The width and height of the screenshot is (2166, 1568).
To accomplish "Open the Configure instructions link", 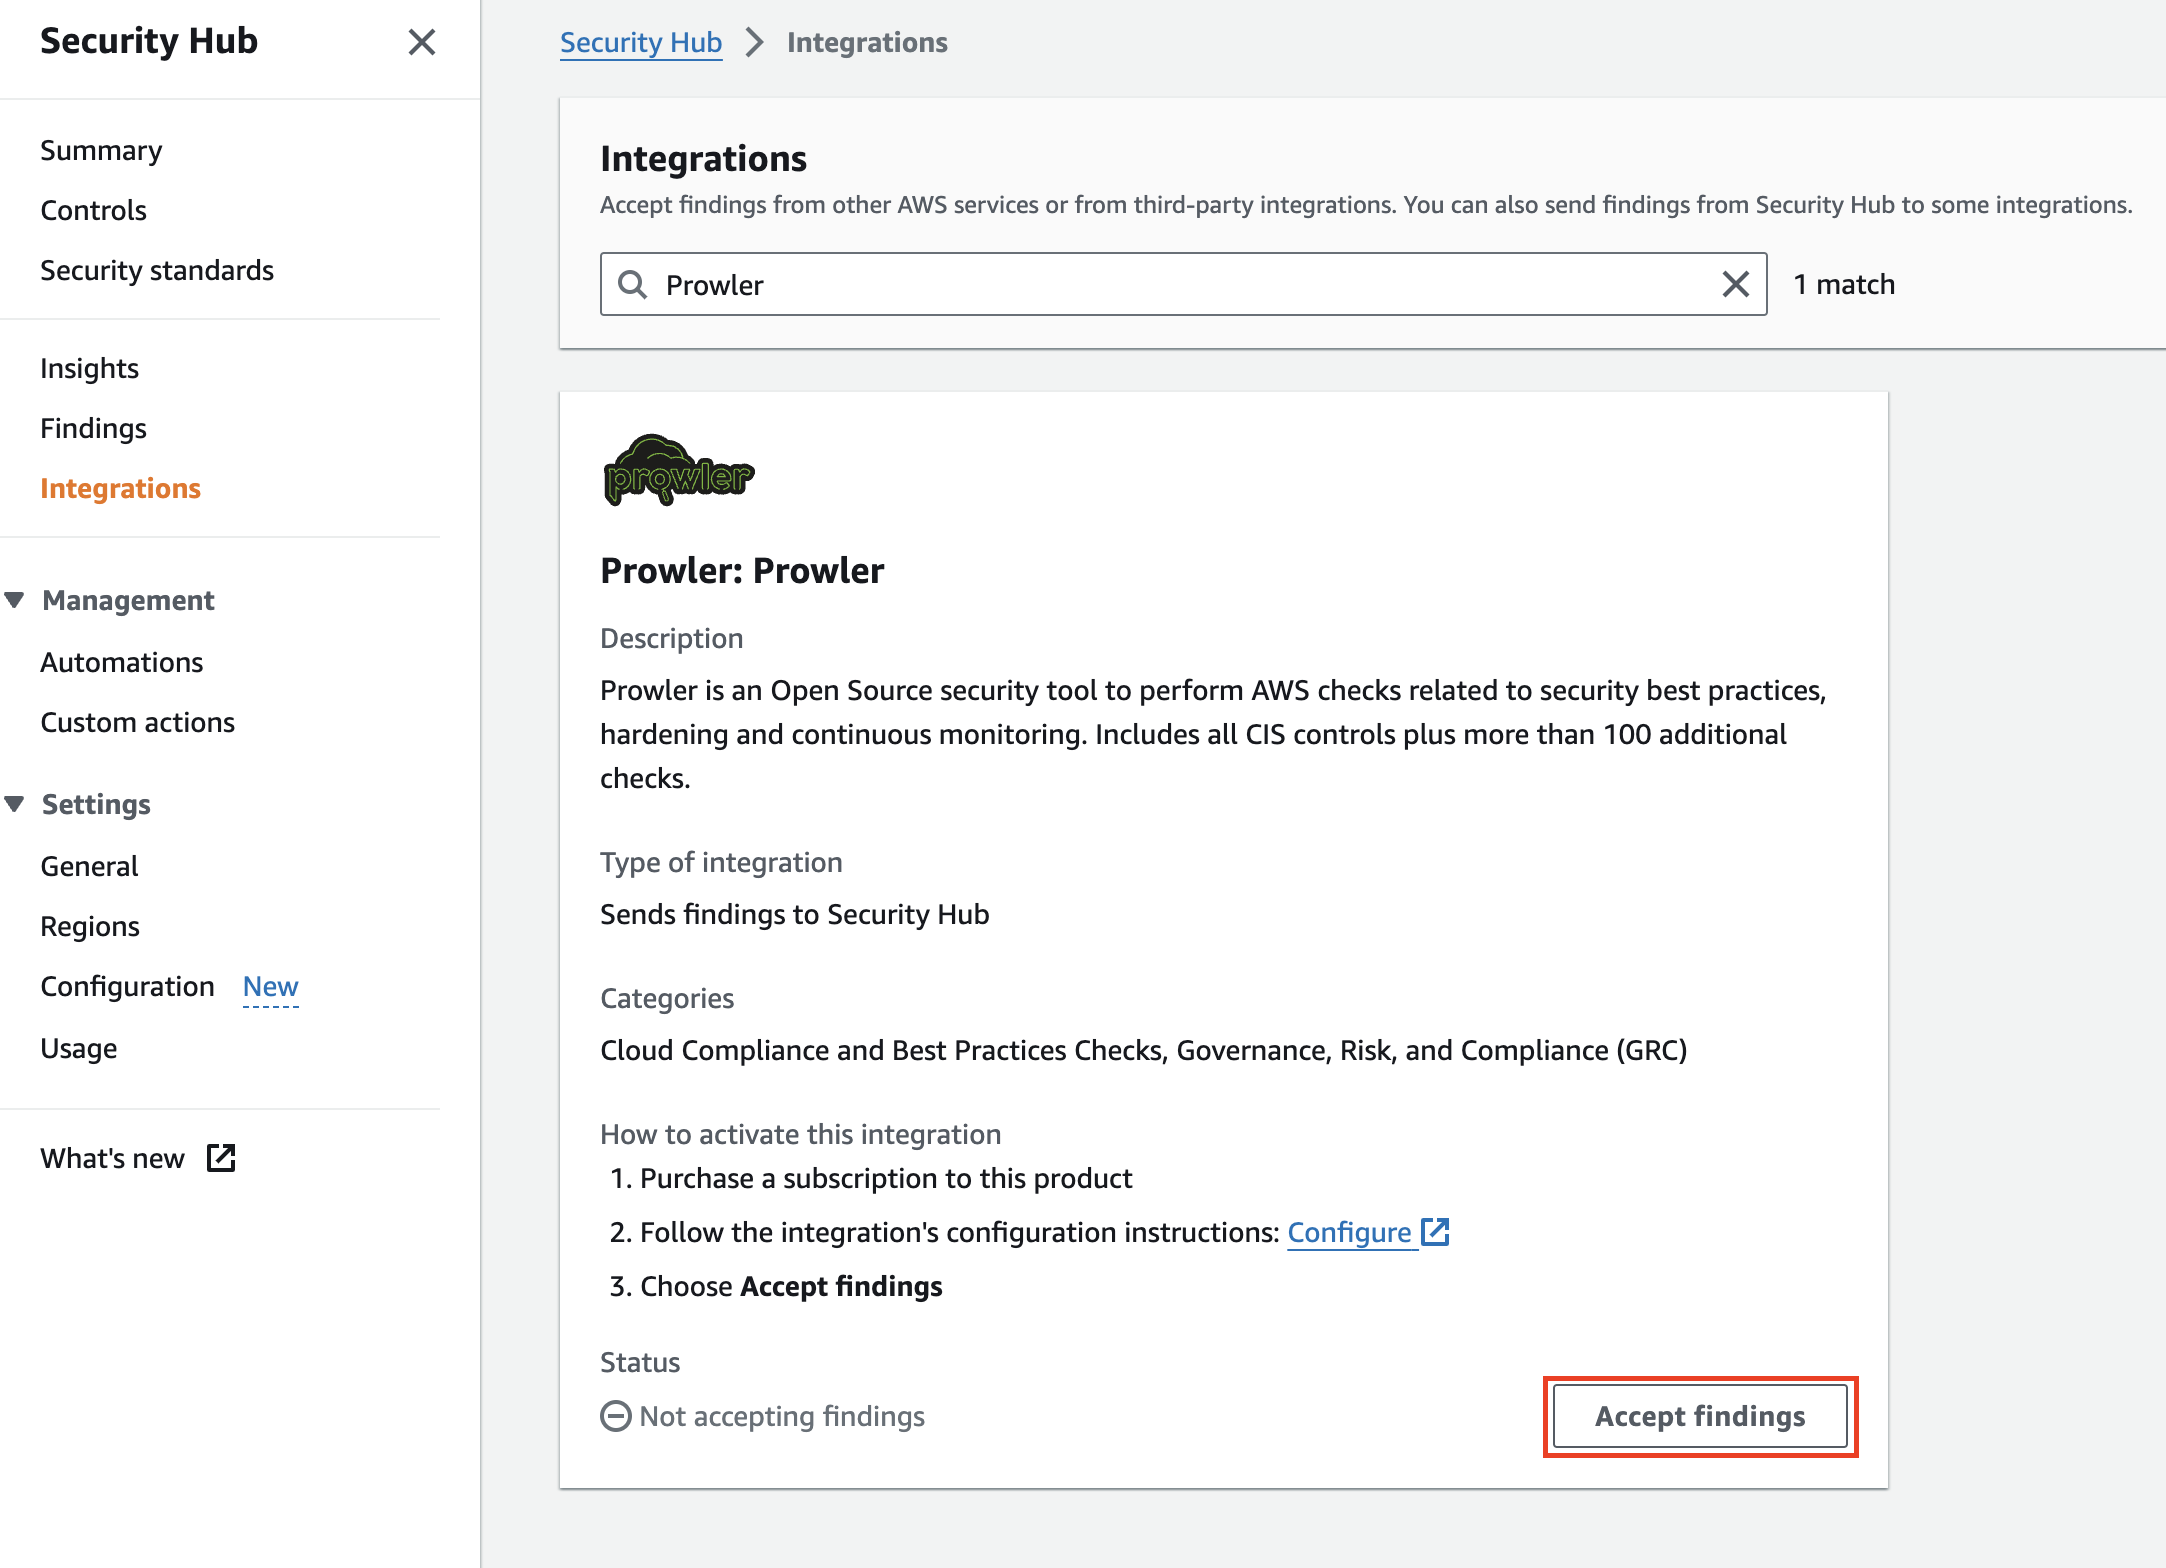I will click(1348, 1232).
